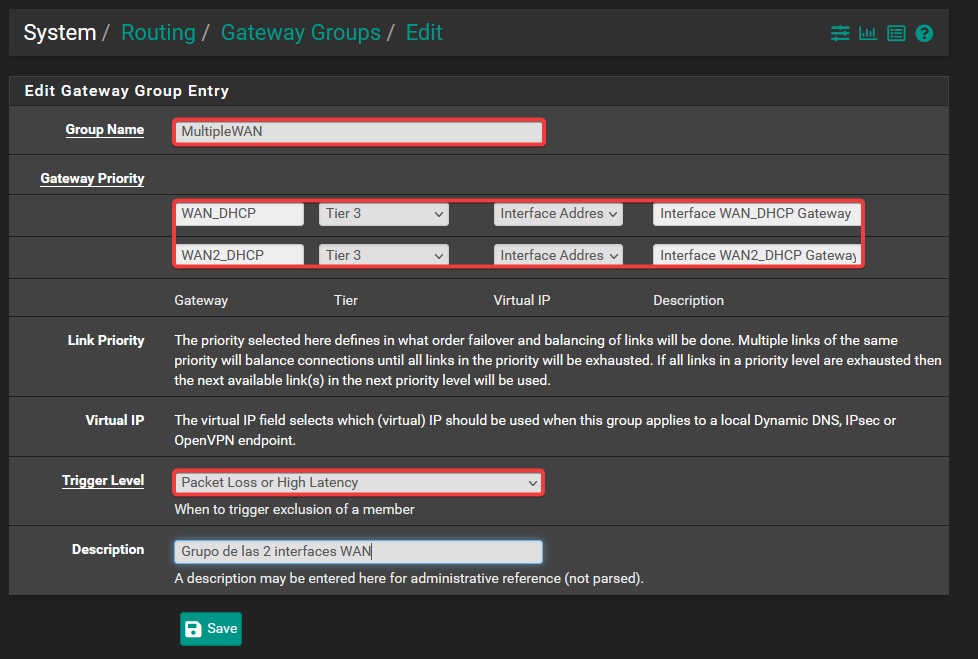The image size is (978, 659).
Task: Click the Interface WAN_DHCP Gateway description field
Action: point(756,213)
